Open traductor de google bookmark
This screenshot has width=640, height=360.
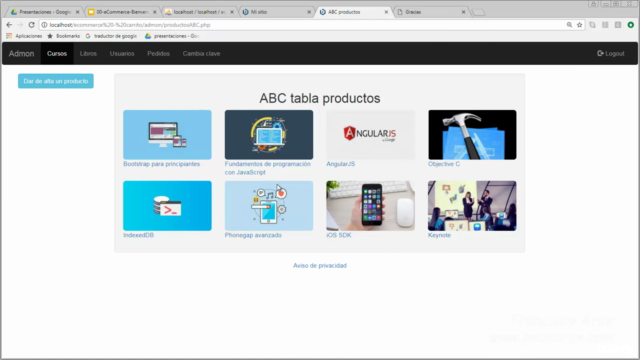click(x=111, y=36)
